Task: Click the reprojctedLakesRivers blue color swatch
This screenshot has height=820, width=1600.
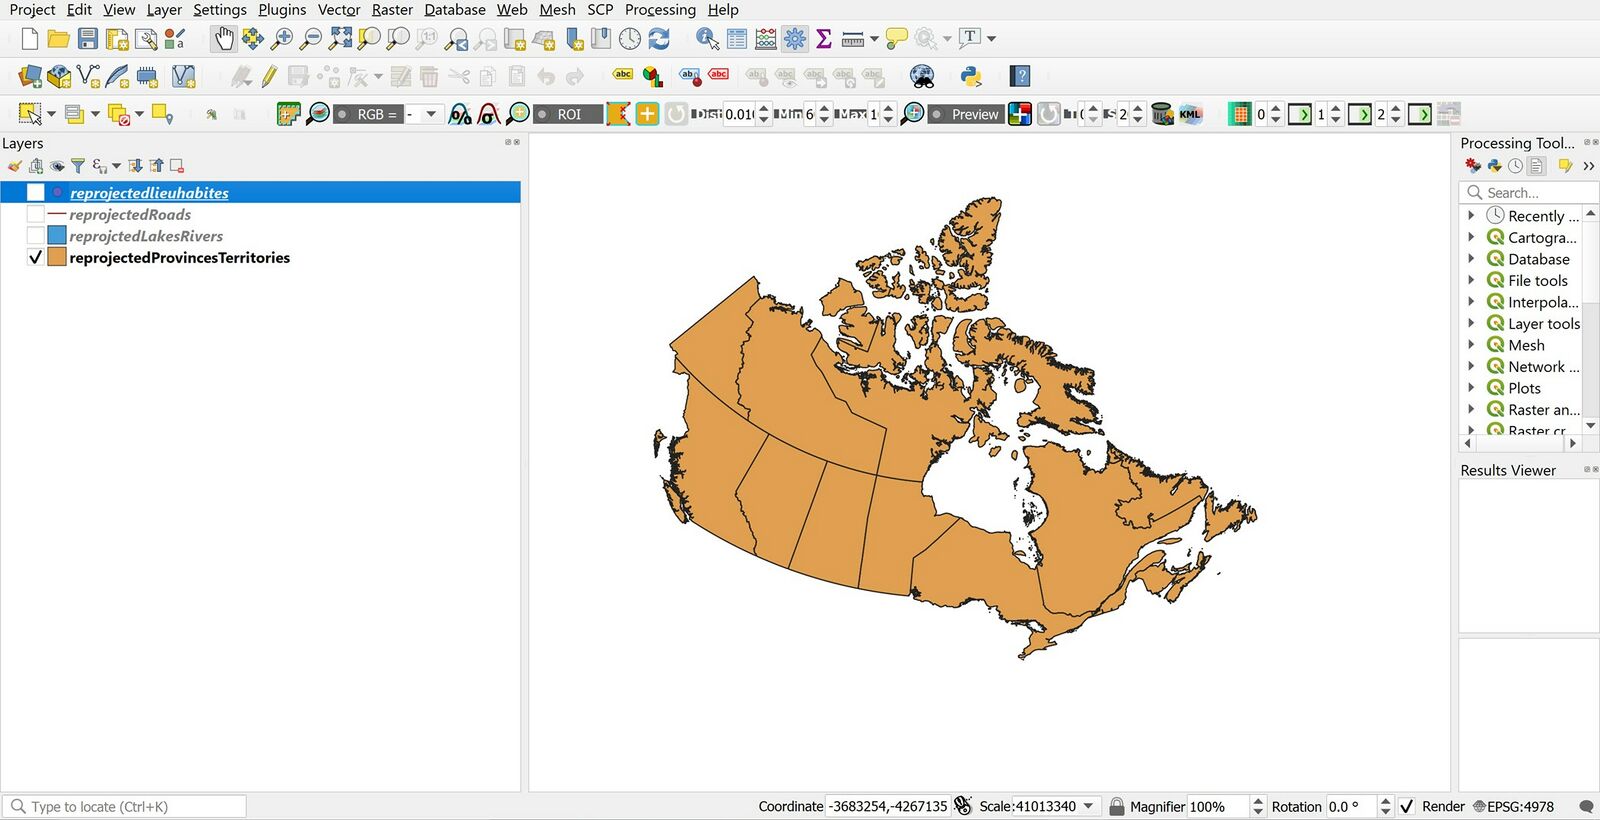Action: point(57,236)
